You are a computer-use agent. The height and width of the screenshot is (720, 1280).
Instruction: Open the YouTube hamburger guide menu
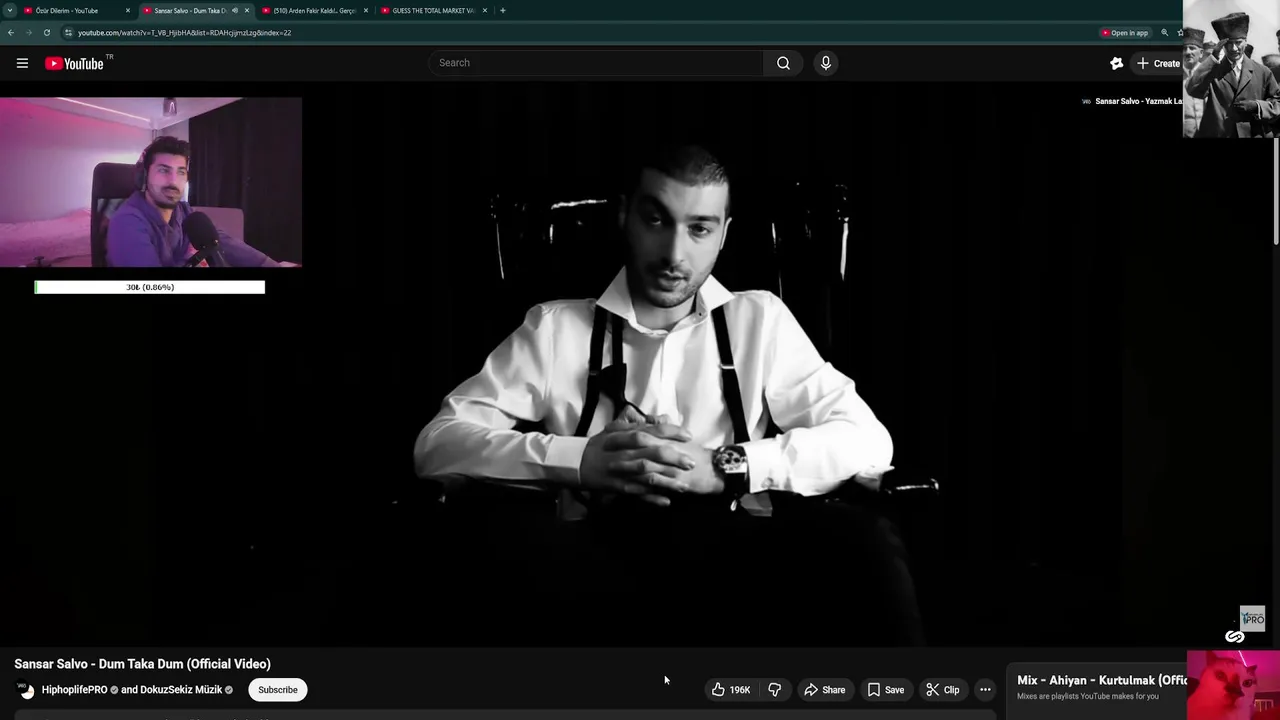click(x=22, y=63)
